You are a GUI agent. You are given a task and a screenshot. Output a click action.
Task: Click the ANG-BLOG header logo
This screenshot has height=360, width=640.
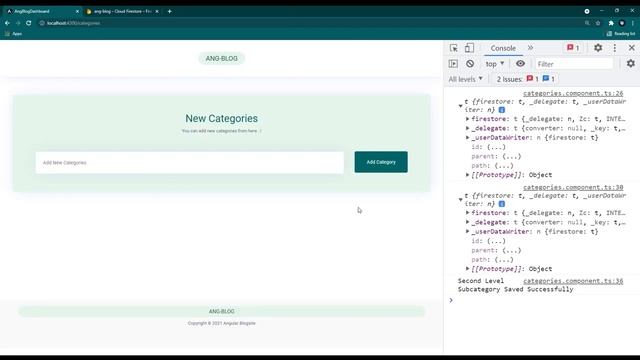[x=222, y=58]
